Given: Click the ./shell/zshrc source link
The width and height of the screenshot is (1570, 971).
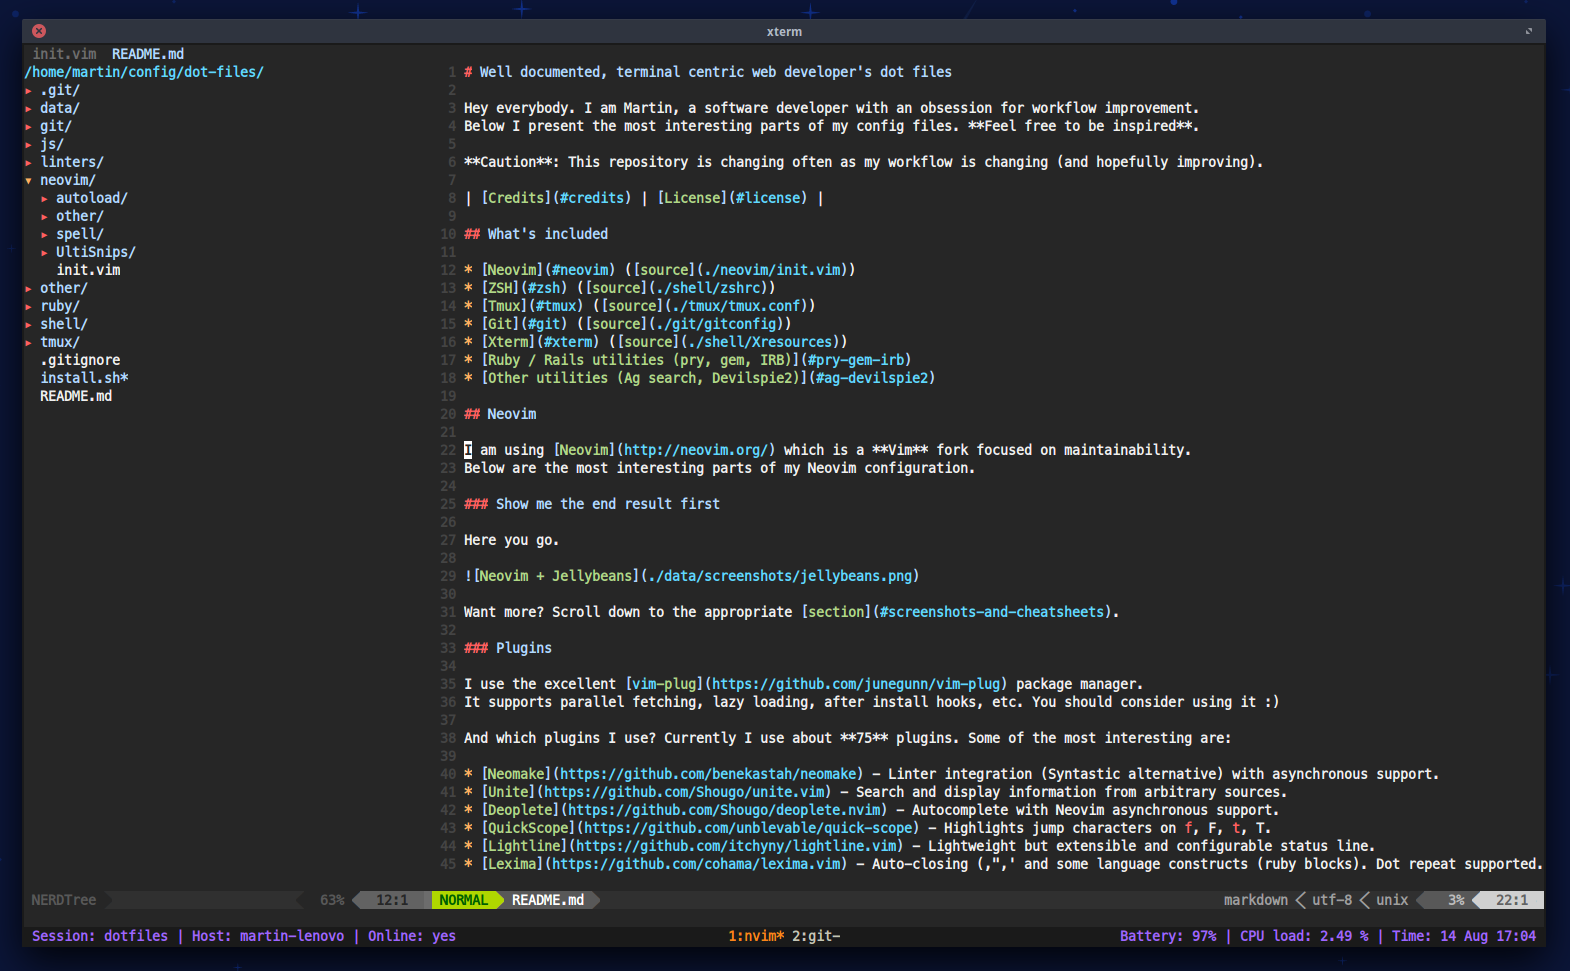Looking at the screenshot, I should (x=708, y=288).
